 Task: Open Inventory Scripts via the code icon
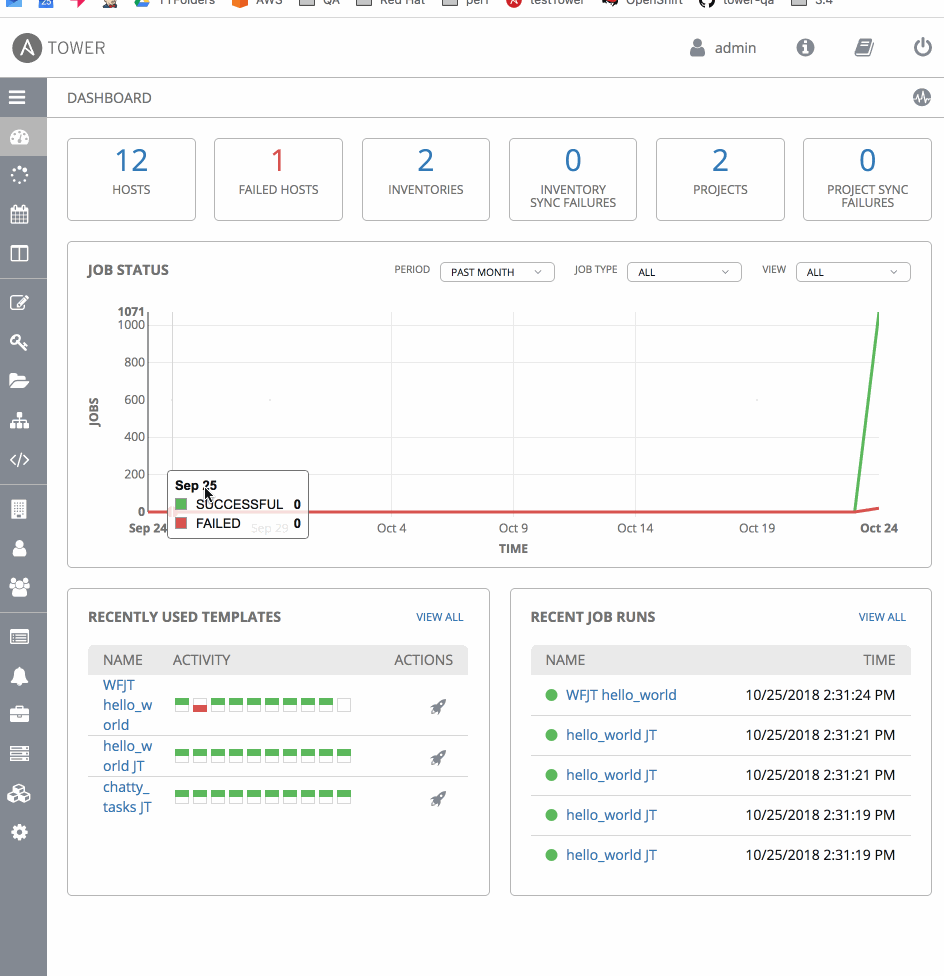click(x=23, y=459)
